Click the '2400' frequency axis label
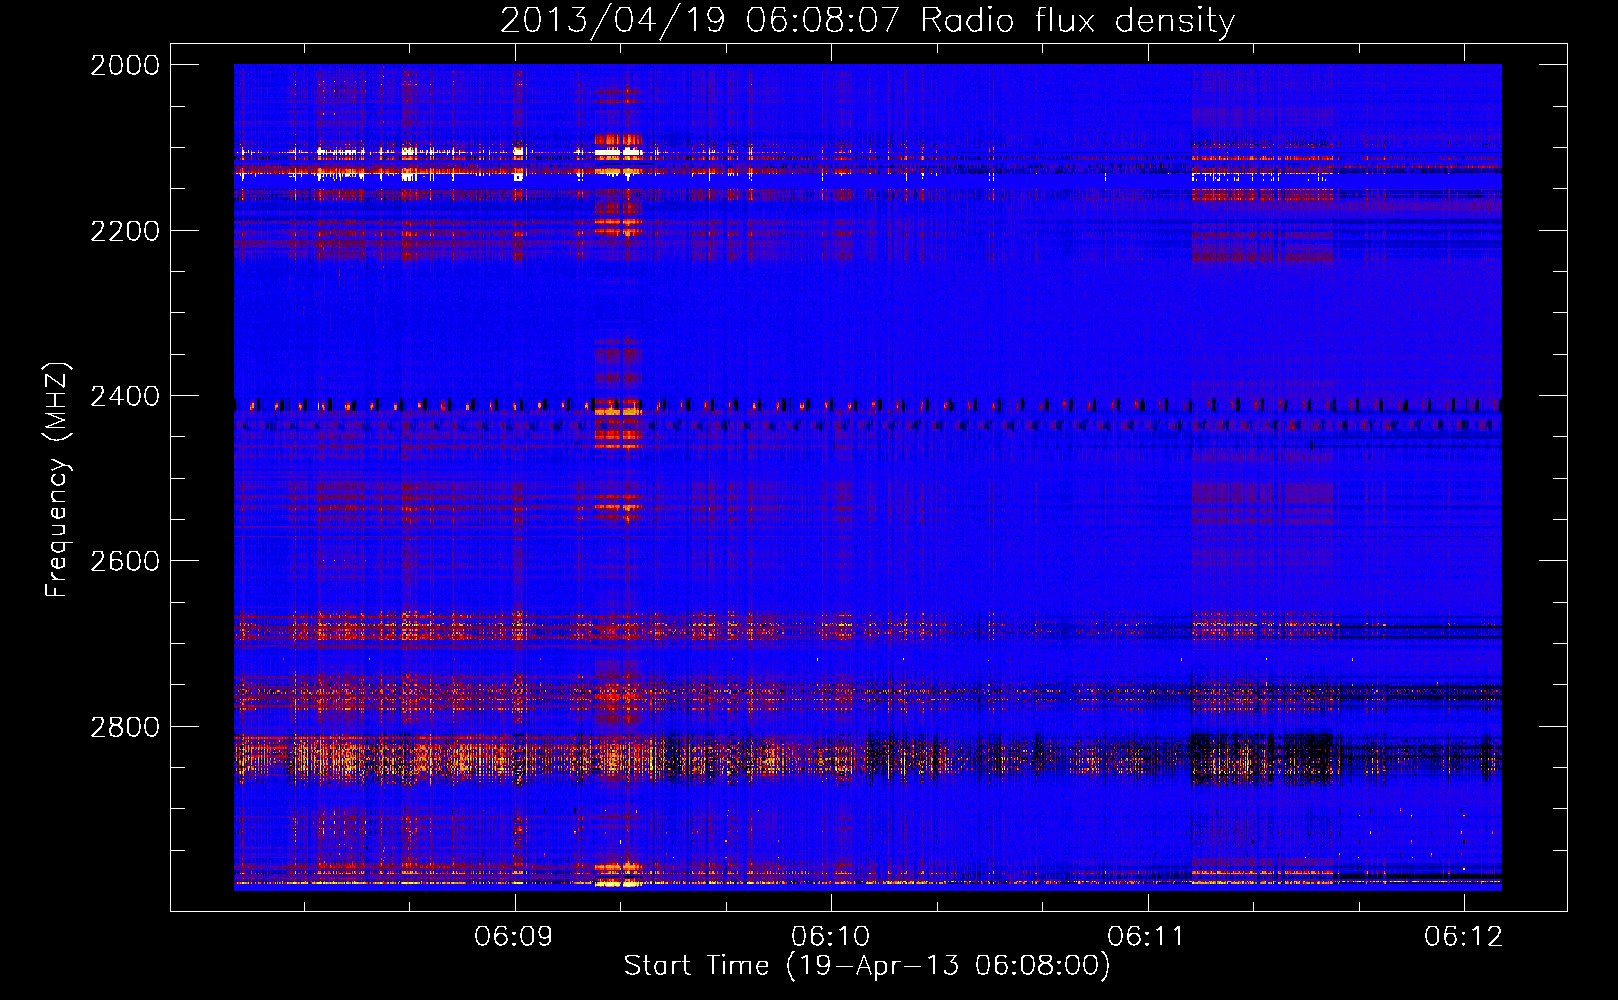Image resolution: width=1618 pixels, height=1000 pixels. point(125,396)
